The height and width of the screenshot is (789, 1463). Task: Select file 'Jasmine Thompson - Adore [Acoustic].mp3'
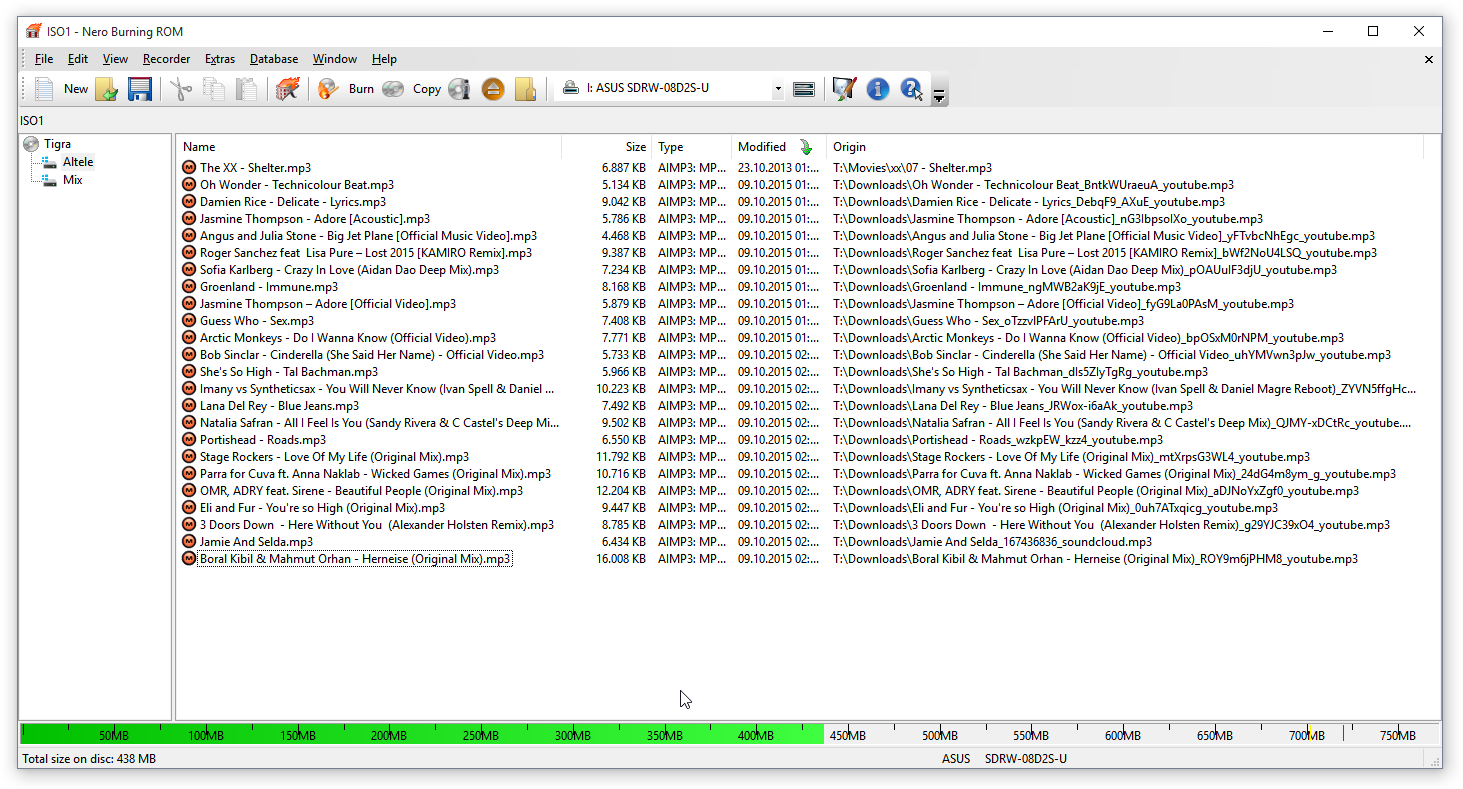coord(315,219)
